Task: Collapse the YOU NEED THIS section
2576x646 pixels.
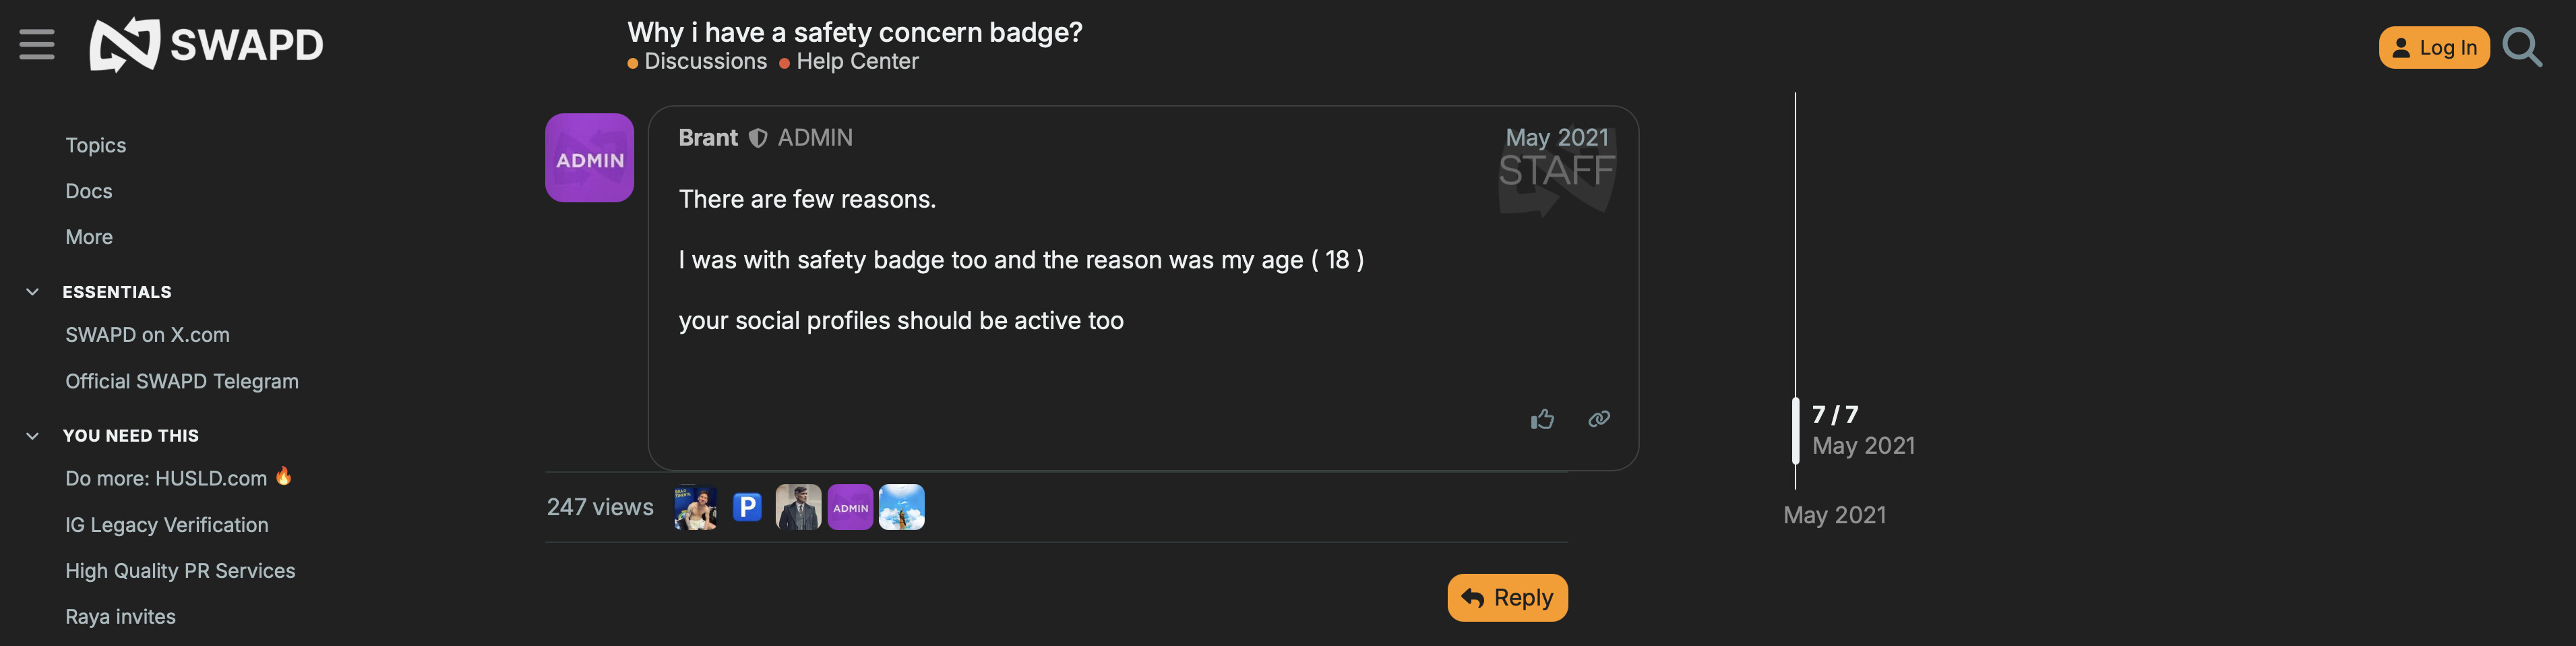Action: coord(33,436)
